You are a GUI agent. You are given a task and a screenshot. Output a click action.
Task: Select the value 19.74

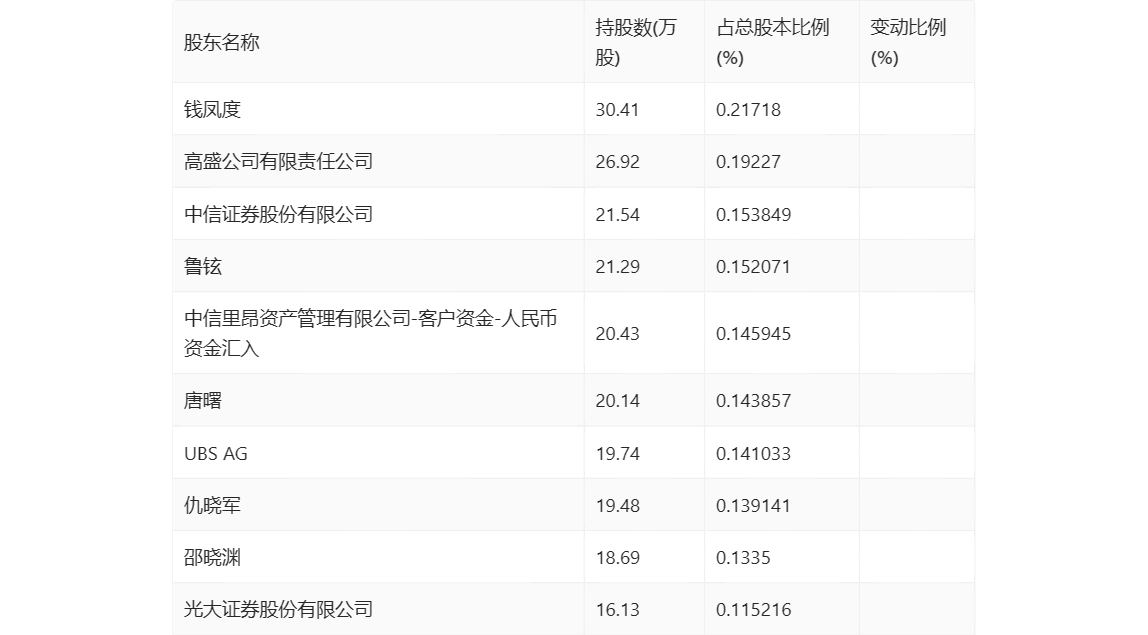[x=617, y=453]
